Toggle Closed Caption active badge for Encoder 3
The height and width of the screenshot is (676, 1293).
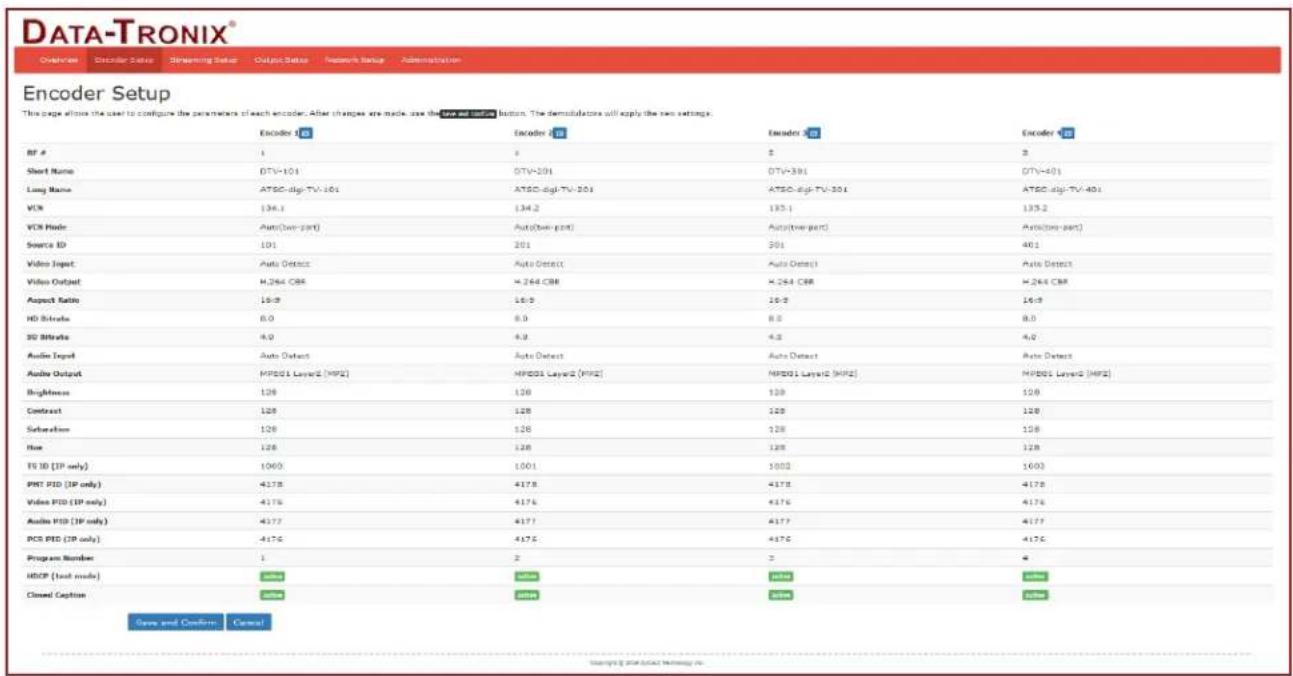[780, 594]
